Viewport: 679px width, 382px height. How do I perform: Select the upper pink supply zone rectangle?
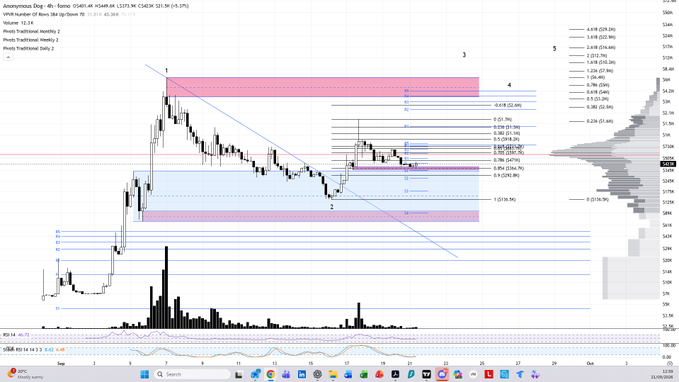pyautogui.click(x=323, y=87)
